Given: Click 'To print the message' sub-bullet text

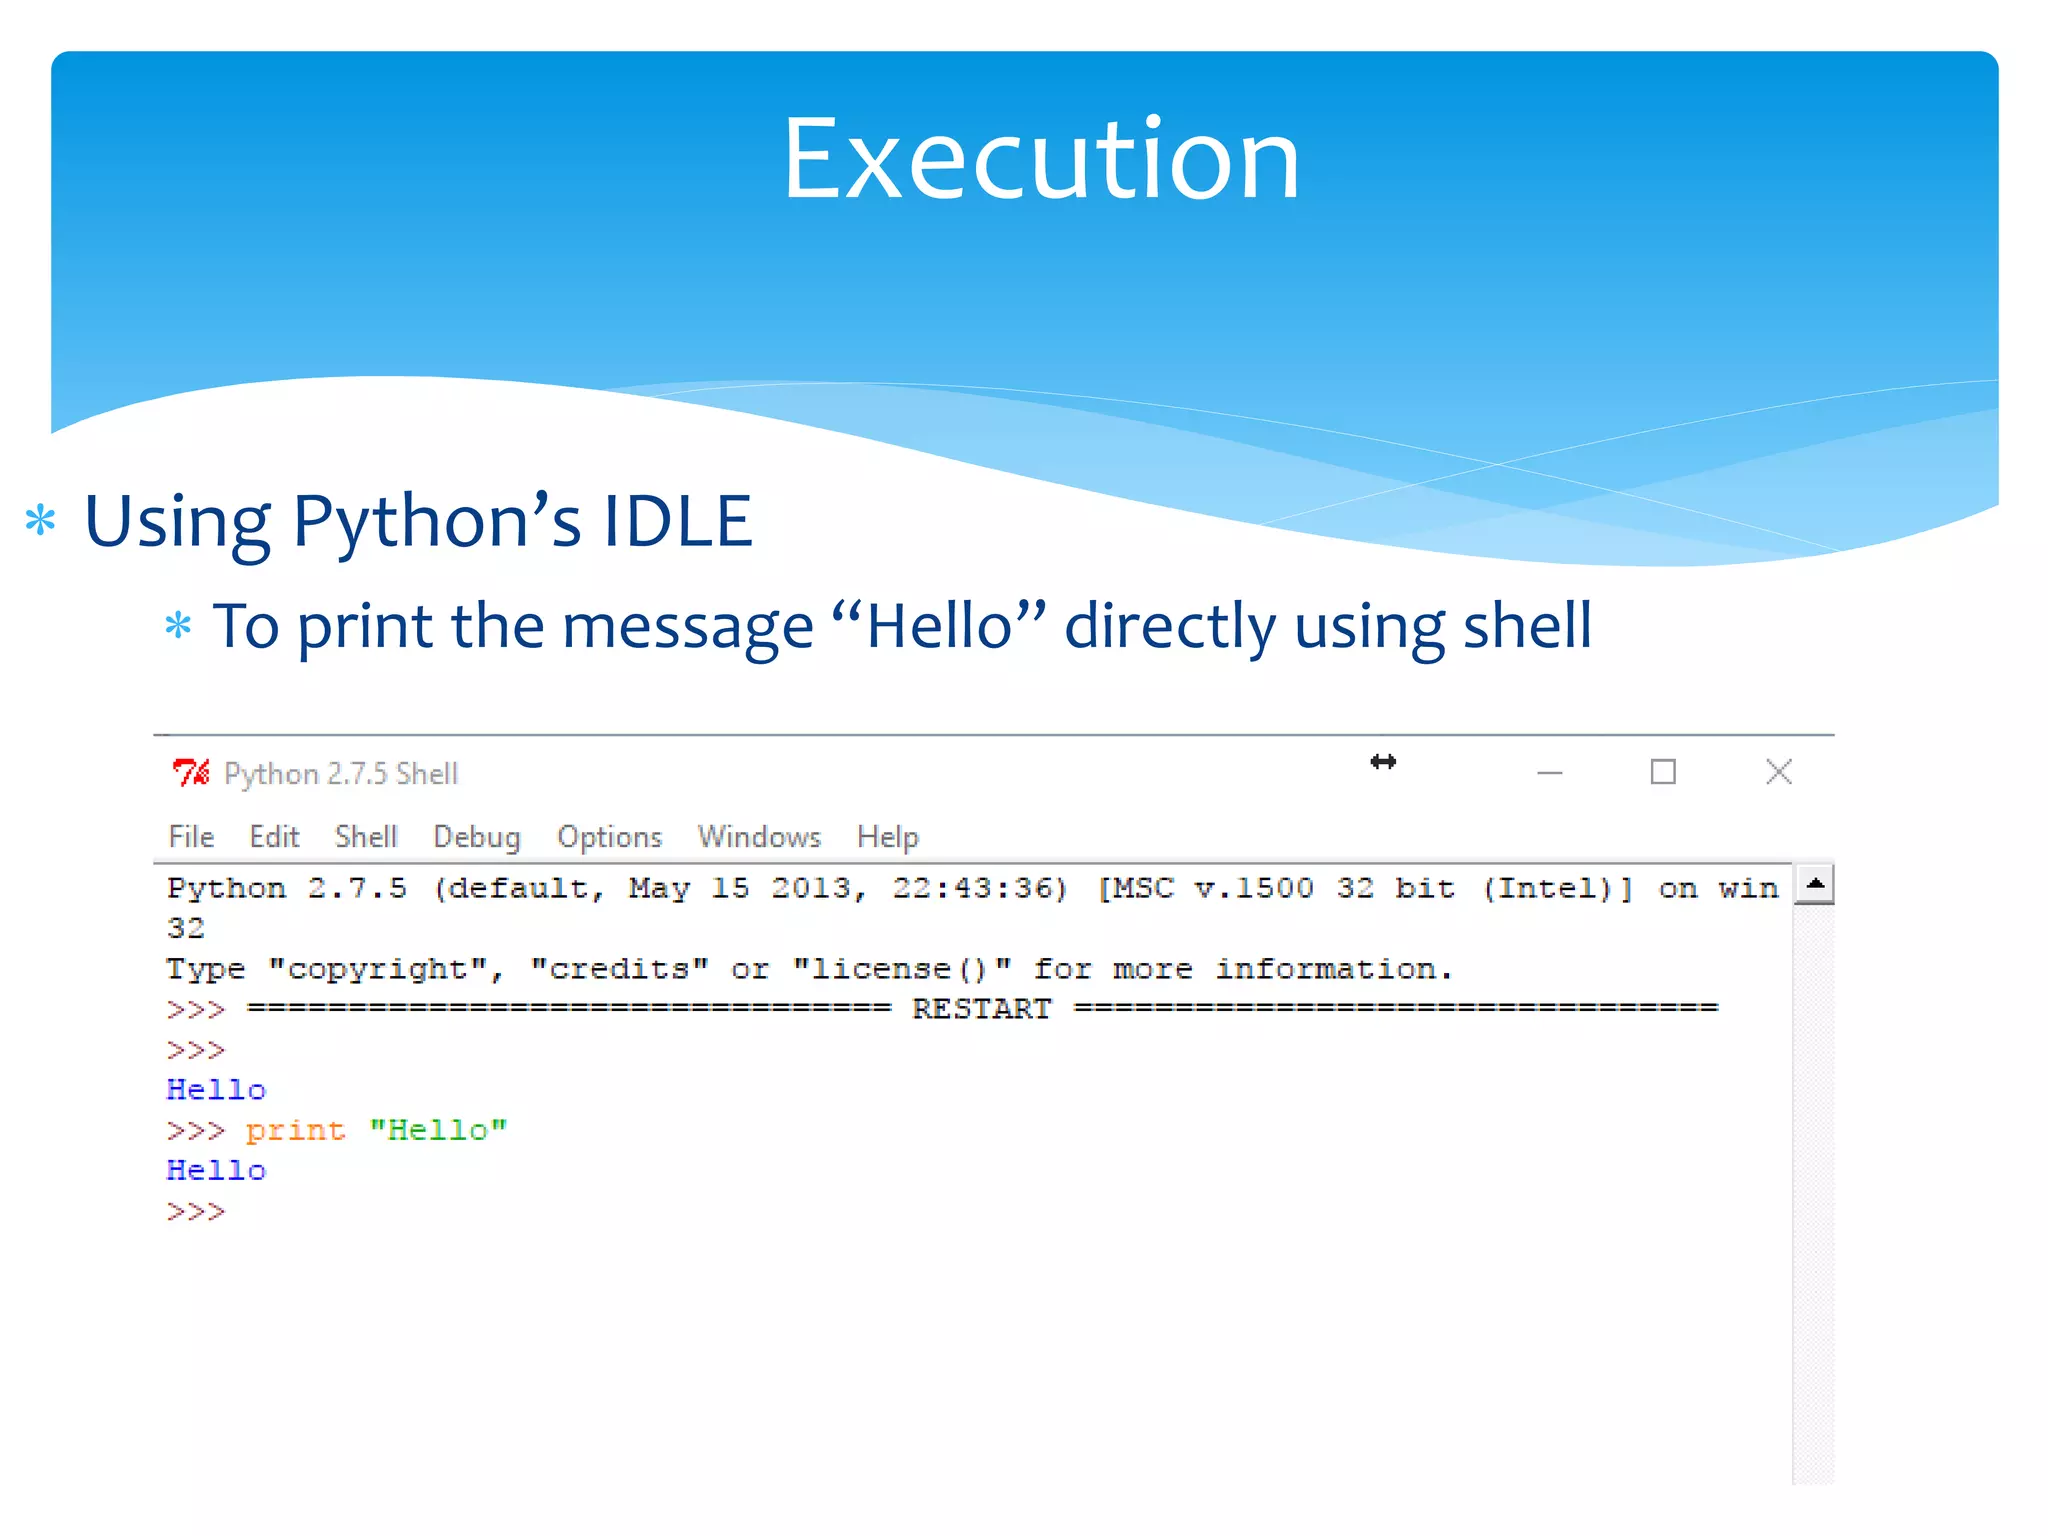Looking at the screenshot, I should click(x=902, y=628).
